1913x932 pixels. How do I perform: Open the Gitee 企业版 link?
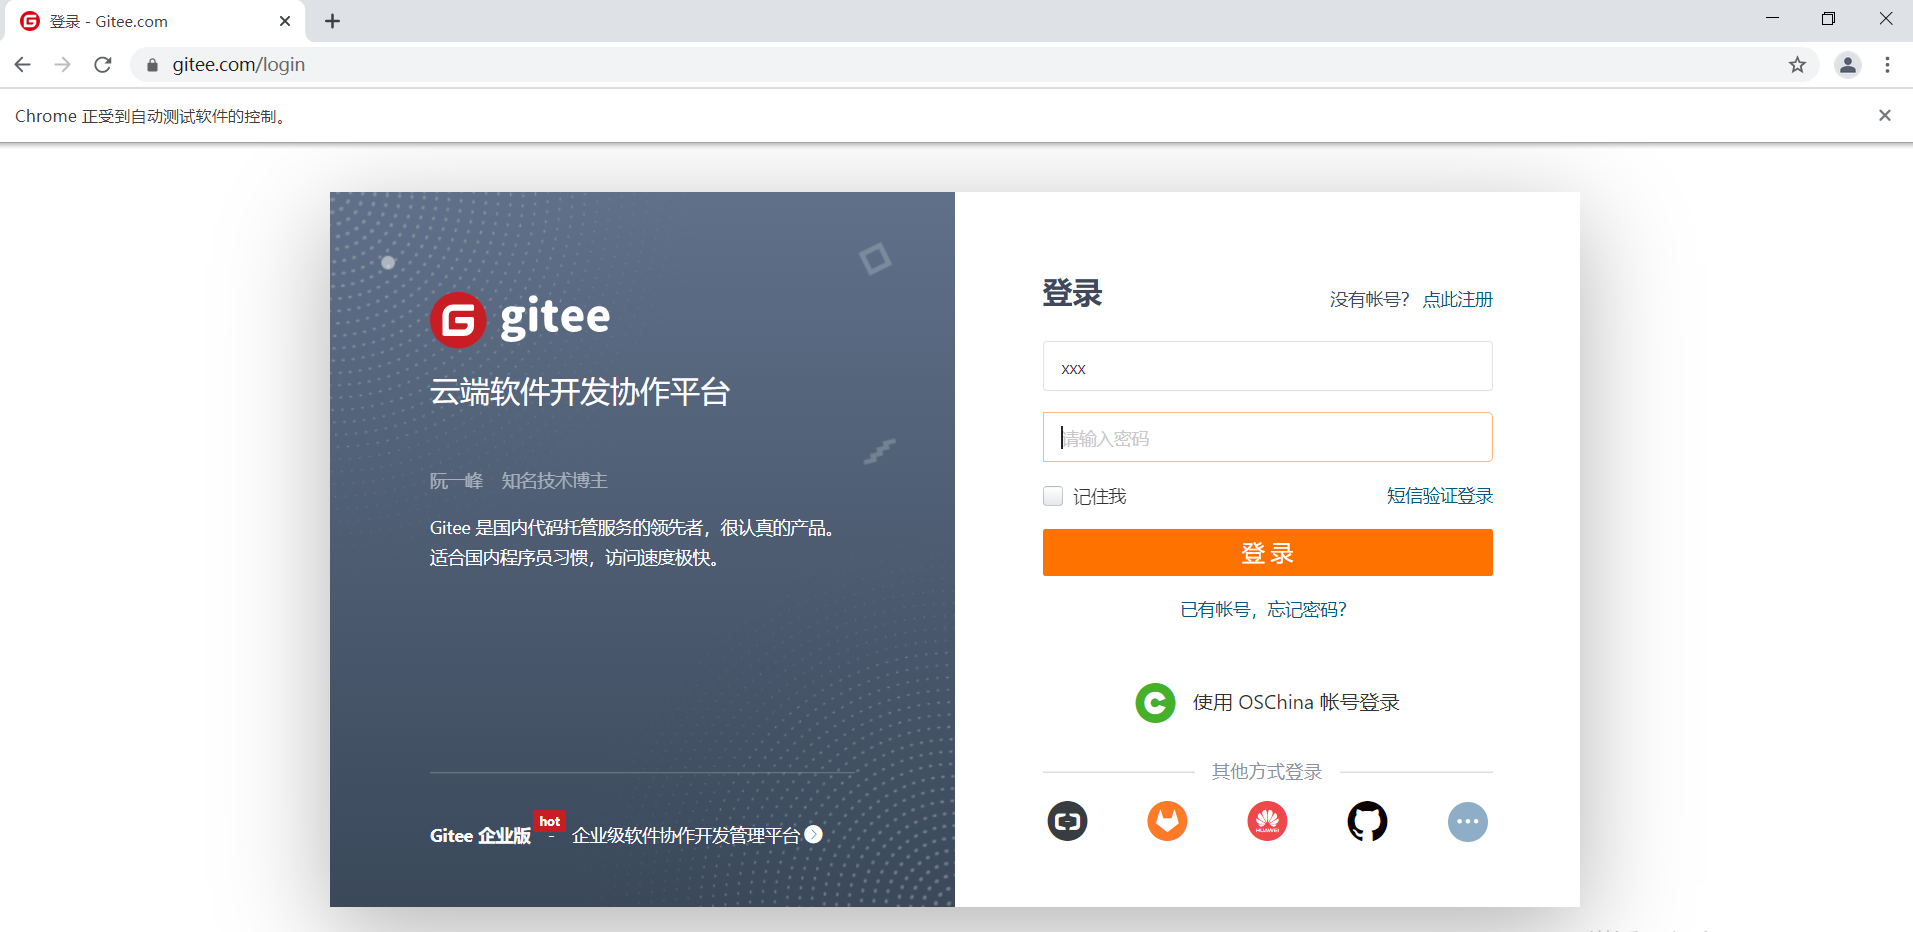[x=480, y=836]
